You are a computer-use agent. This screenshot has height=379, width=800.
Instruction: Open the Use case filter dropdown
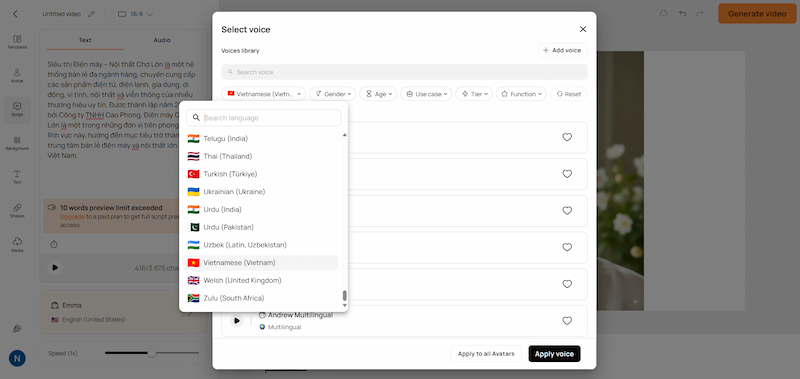pos(426,94)
